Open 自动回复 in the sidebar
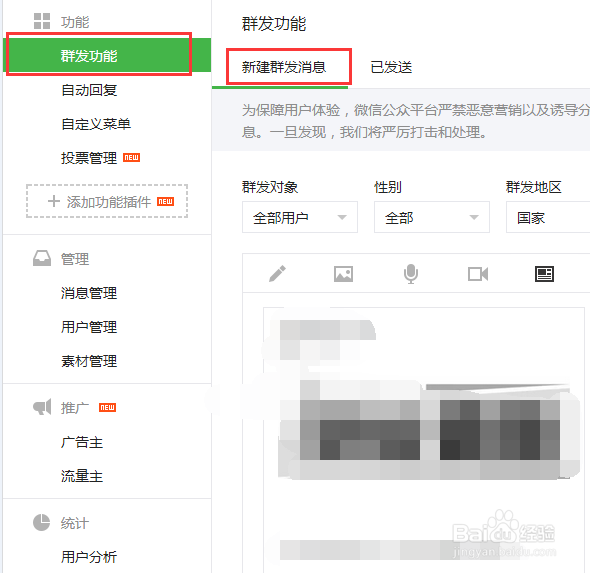The height and width of the screenshot is (573, 590). pos(89,90)
